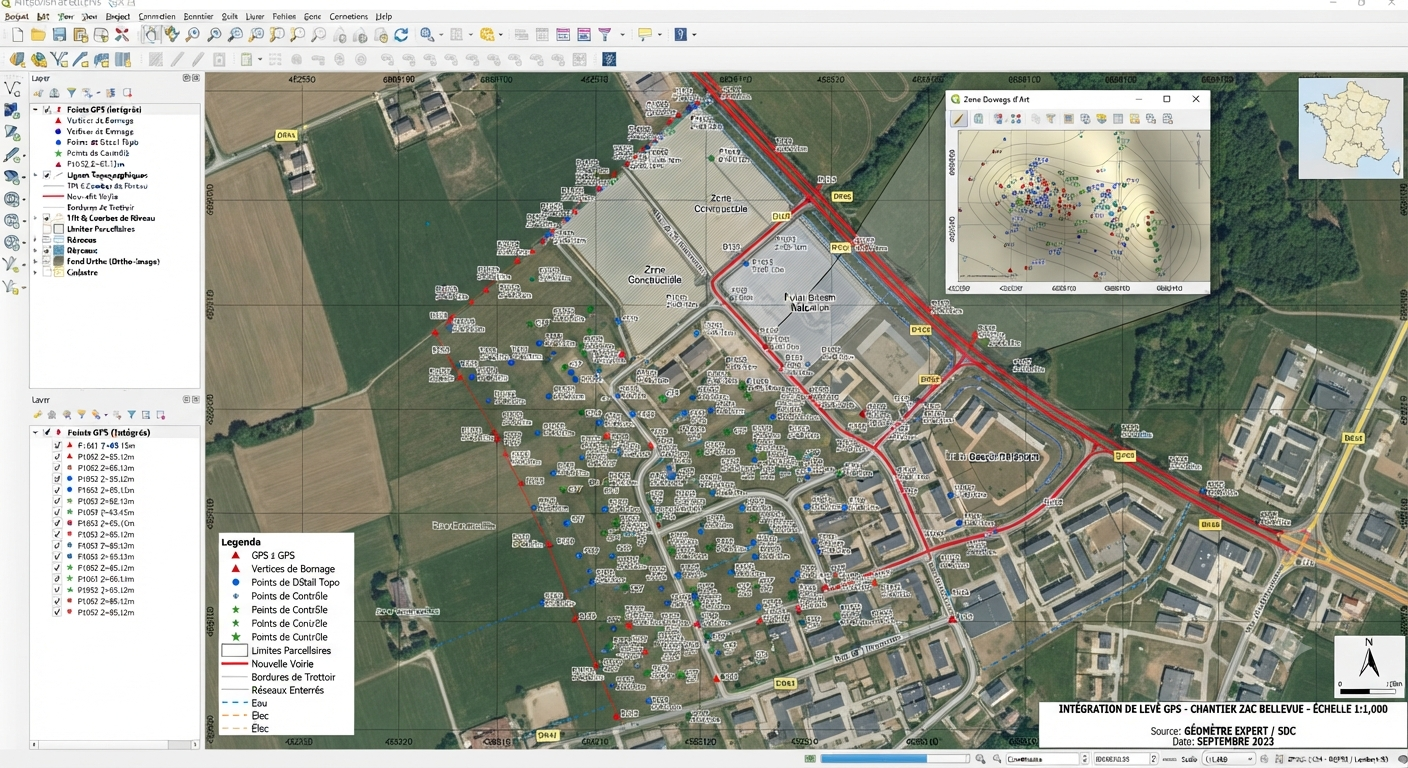Toggle checkbox for the P1057 row

58,512
